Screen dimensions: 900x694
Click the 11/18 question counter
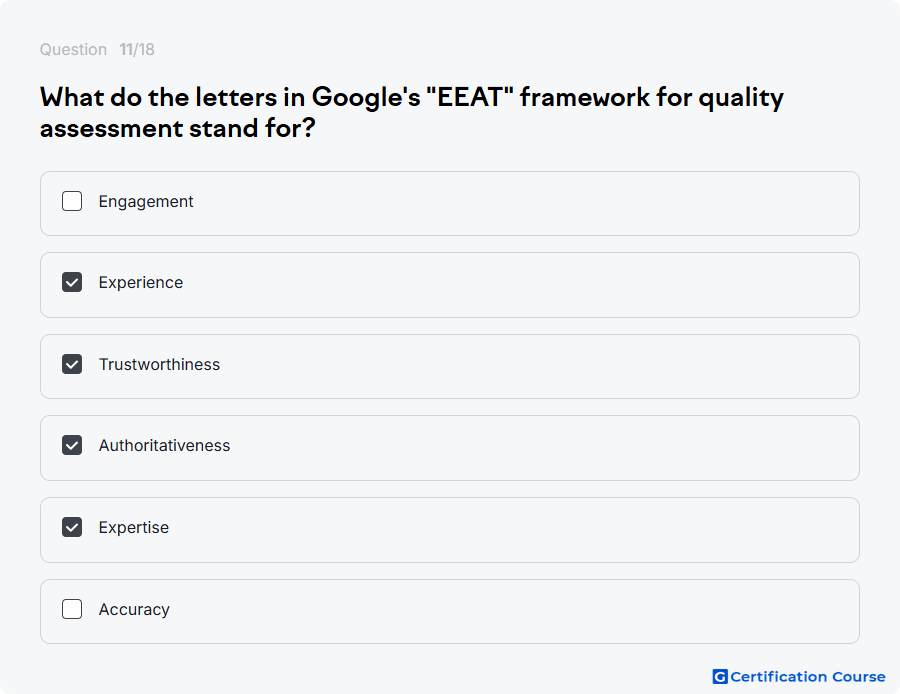[x=137, y=49]
